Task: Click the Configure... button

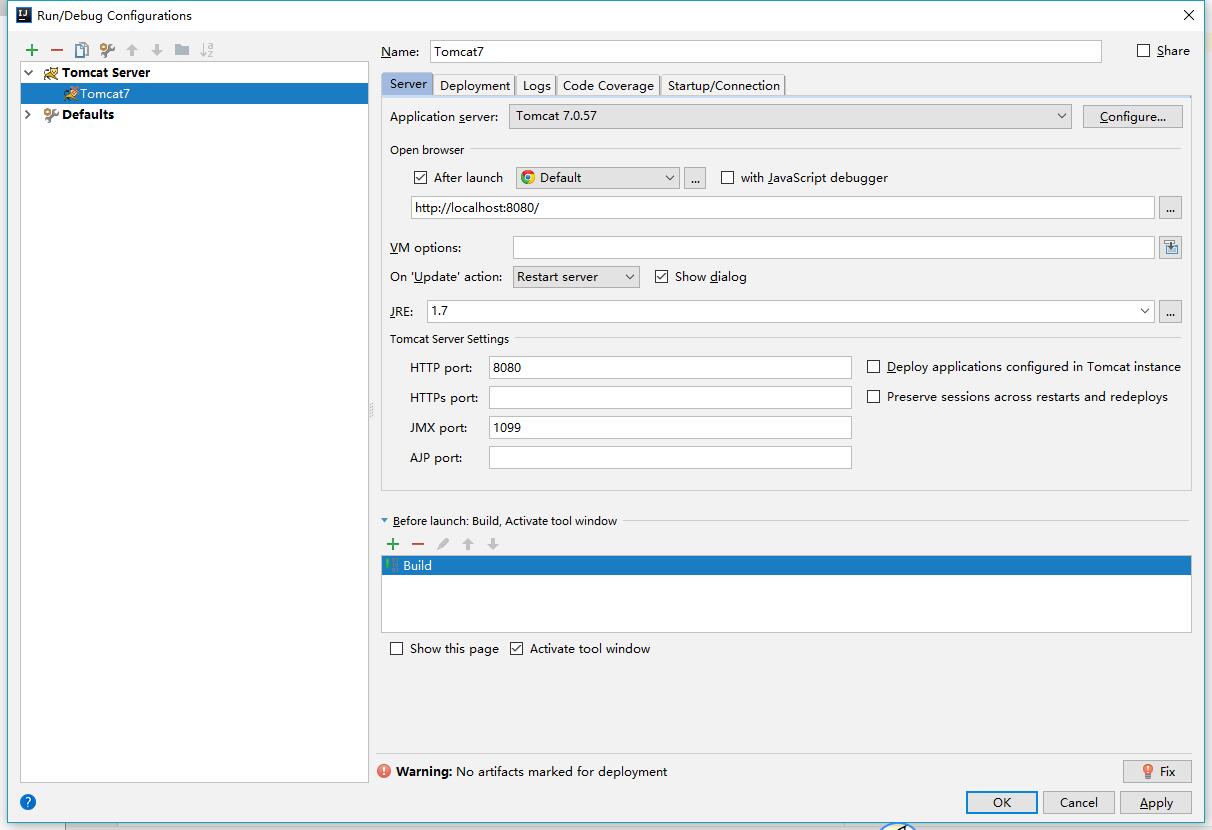Action: pyautogui.click(x=1132, y=117)
